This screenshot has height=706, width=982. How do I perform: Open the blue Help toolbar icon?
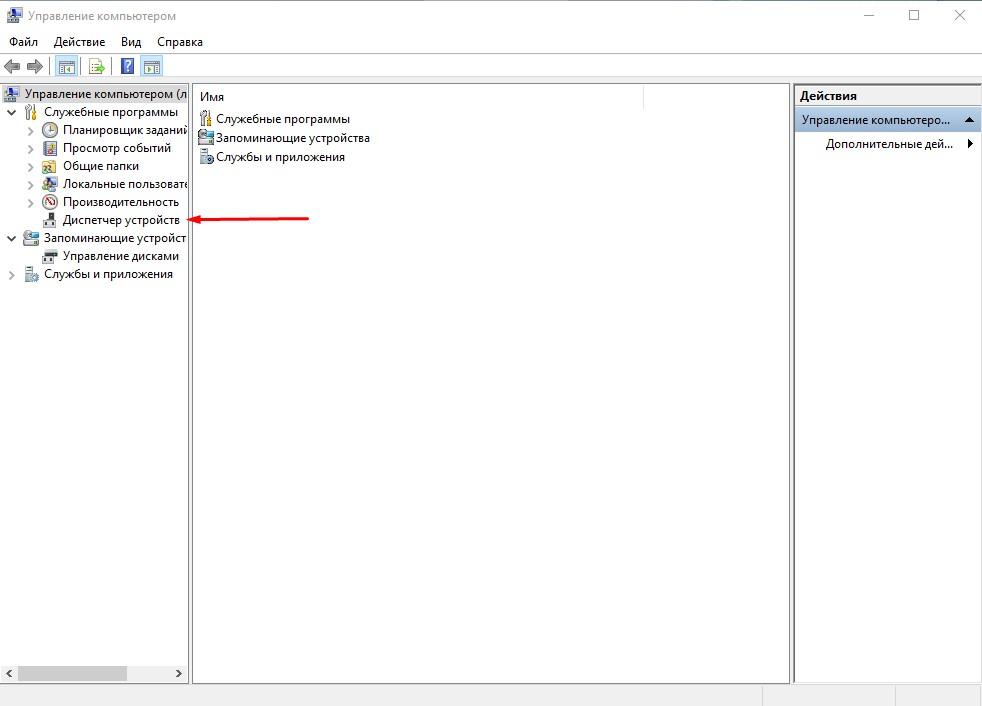tap(127, 66)
